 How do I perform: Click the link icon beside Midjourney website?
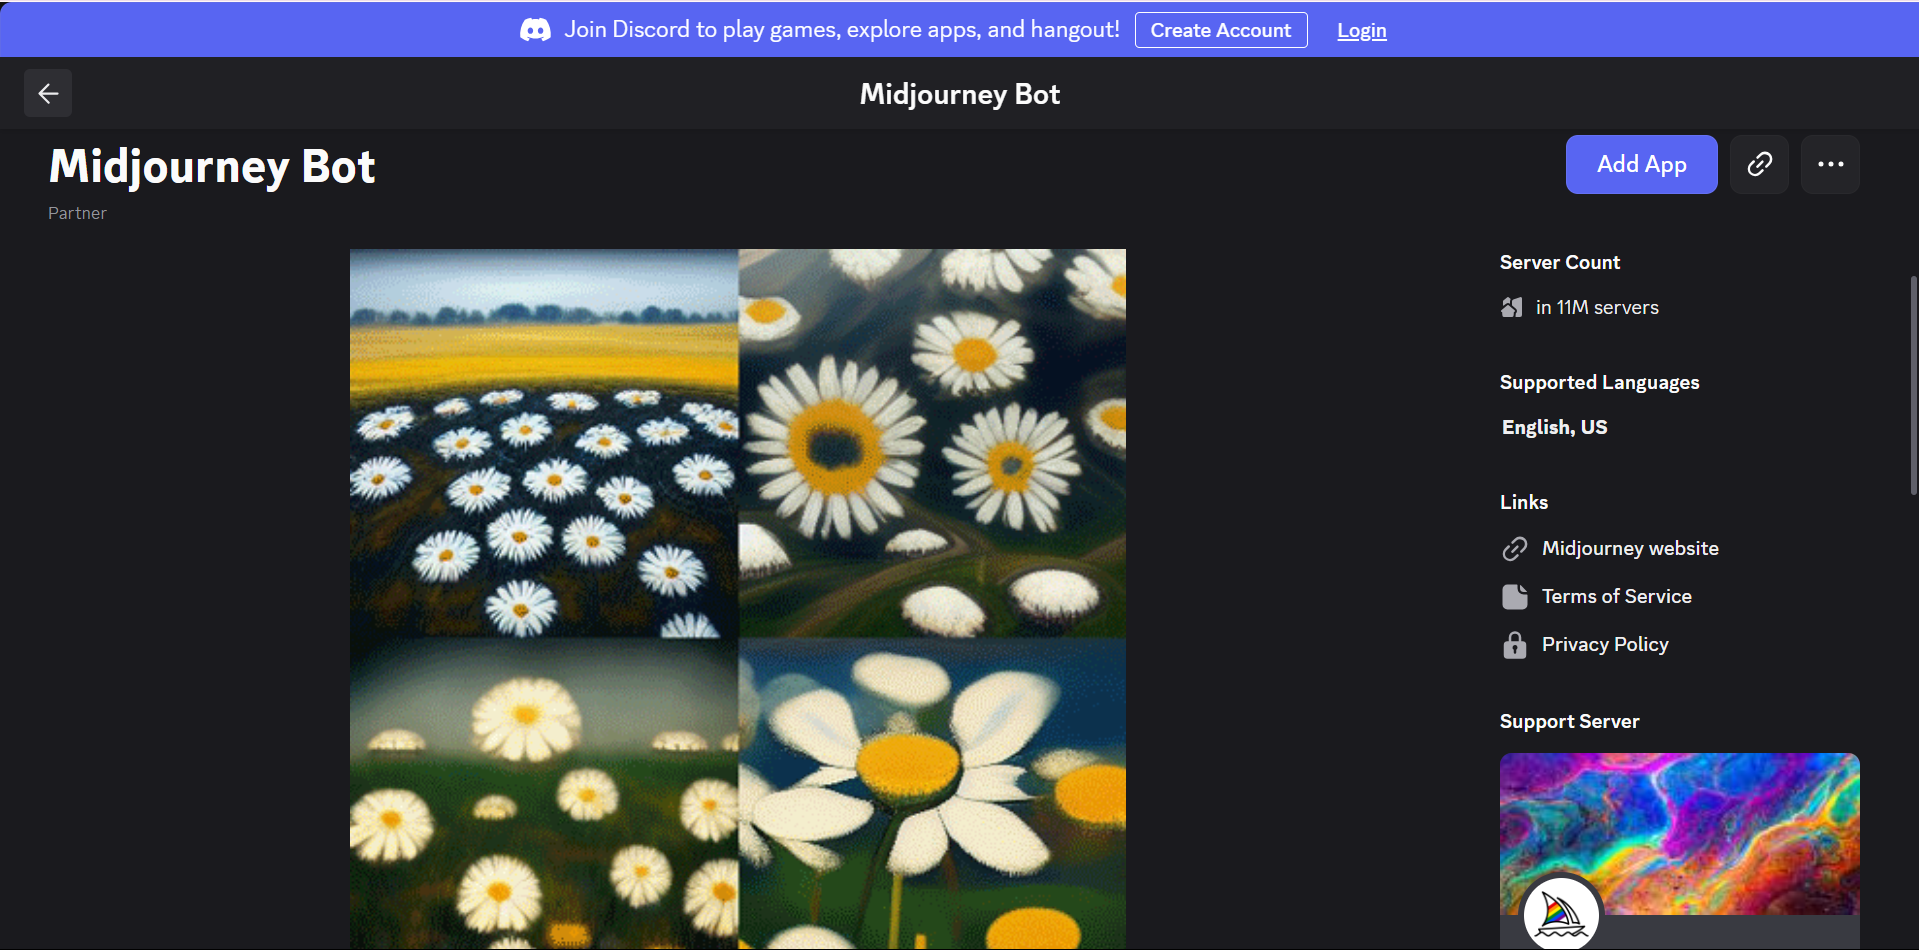pos(1514,548)
